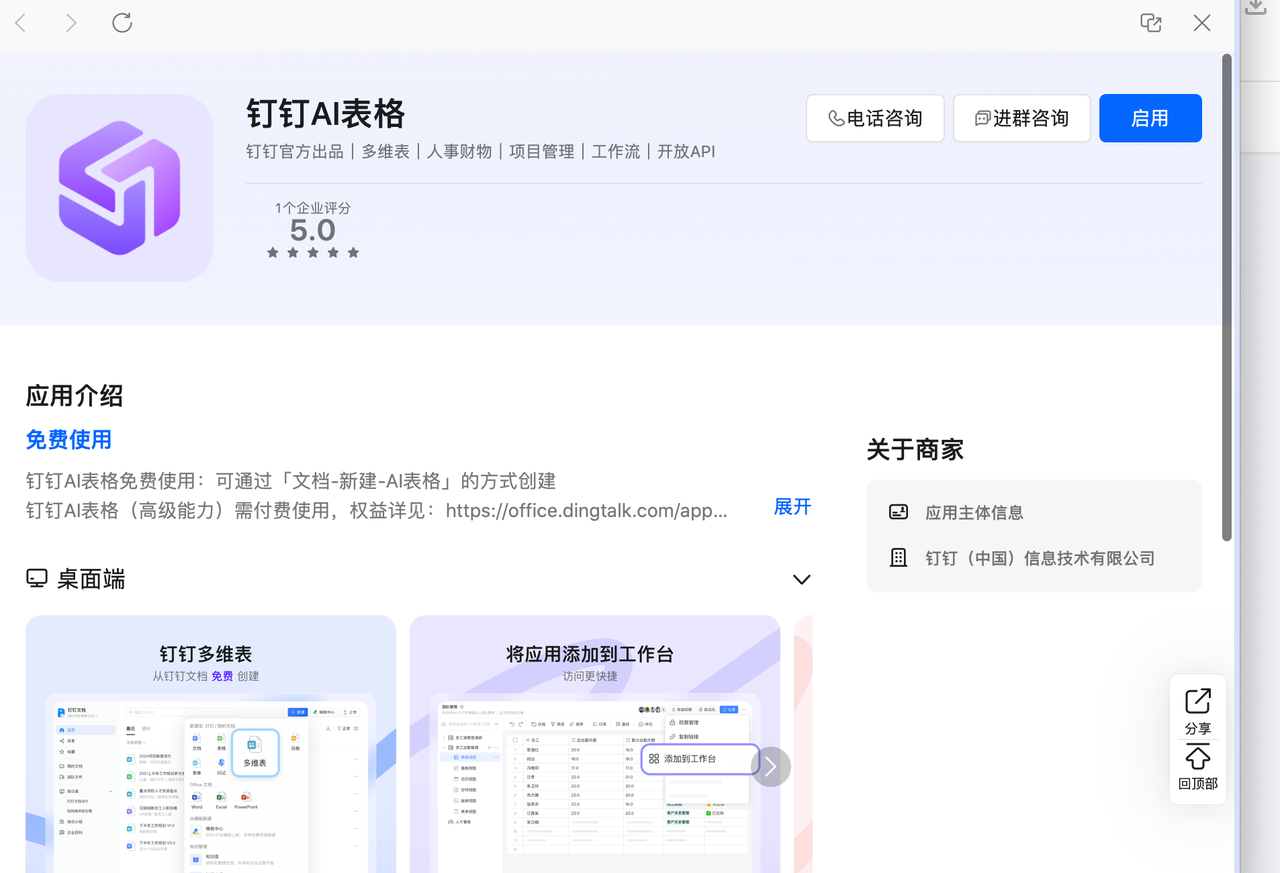Open the page in an external window
The height and width of the screenshot is (873, 1280).
coord(1151,23)
